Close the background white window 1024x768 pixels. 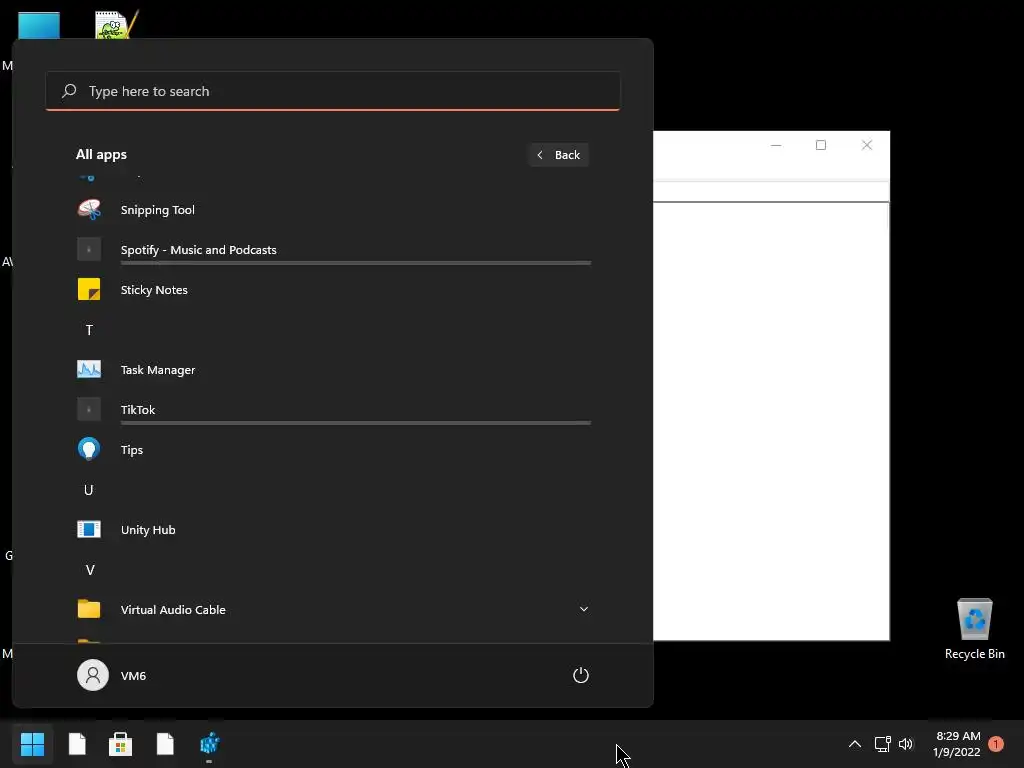pos(867,145)
